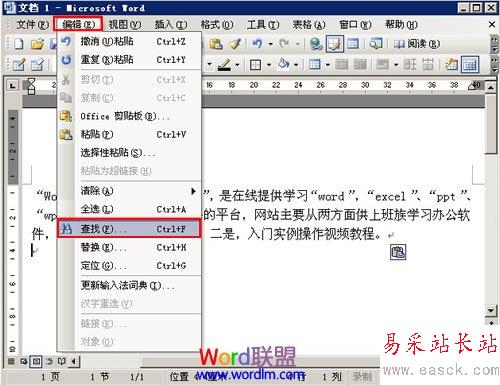This screenshot has width=500, height=385.
Task: Click the Paste clipboard toolbar icon
Action: pyautogui.click(x=216, y=44)
